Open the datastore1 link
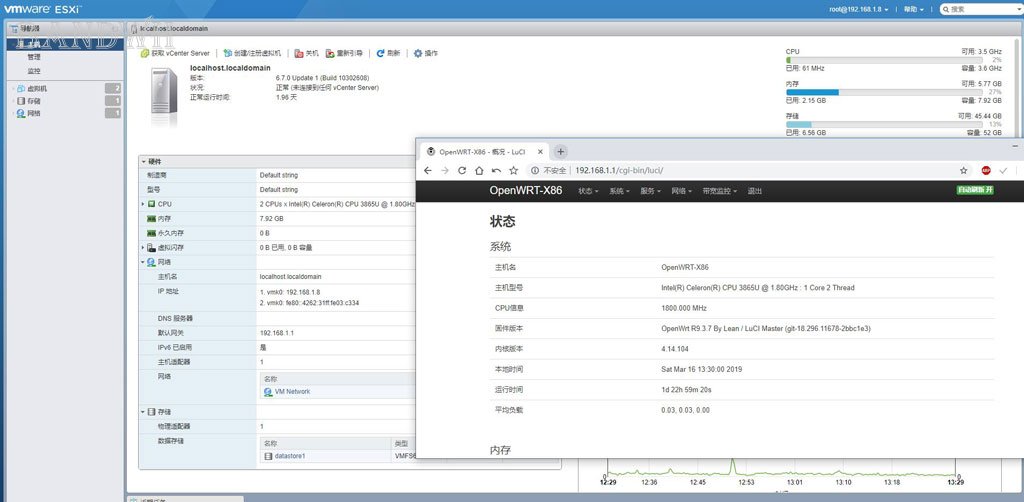 [x=290, y=456]
